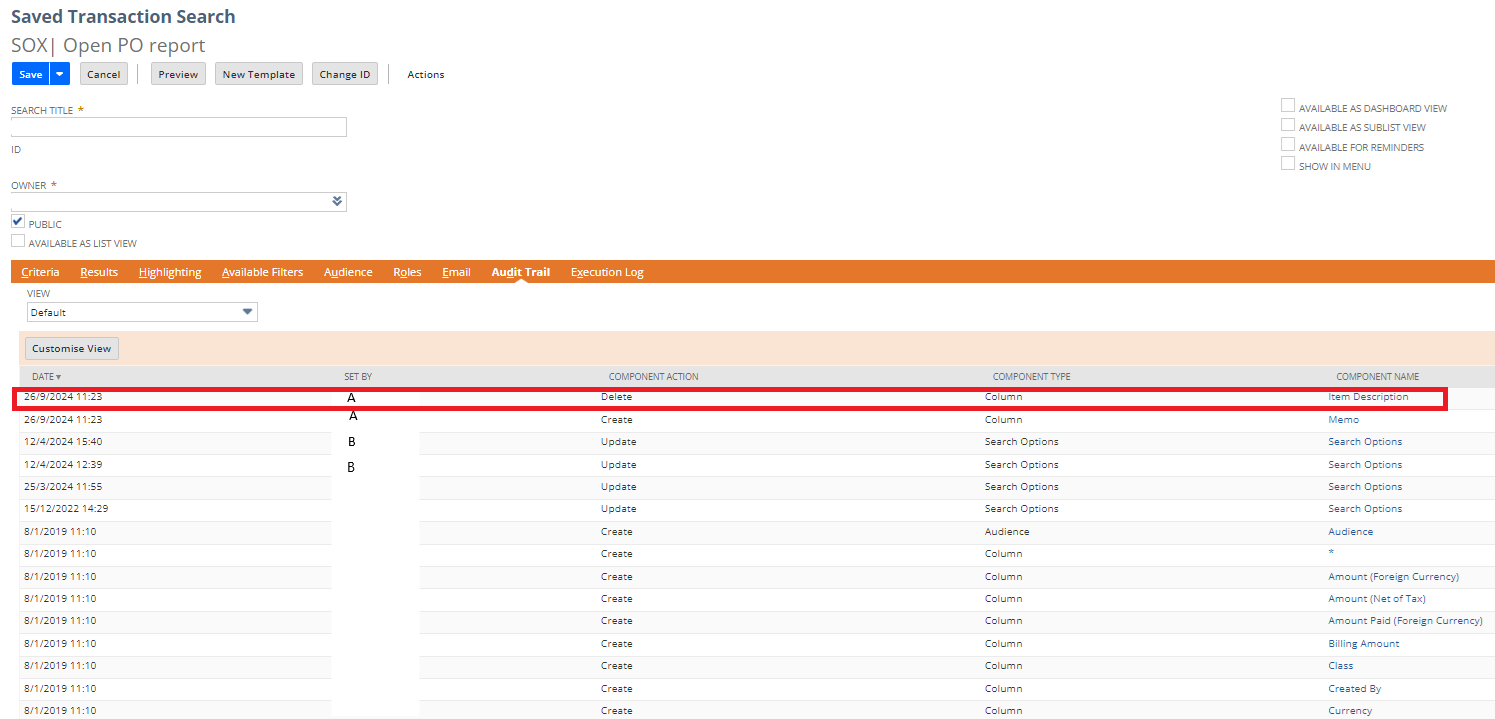The width and height of the screenshot is (1495, 719).
Task: Preview the saved transaction search
Action: click(177, 73)
